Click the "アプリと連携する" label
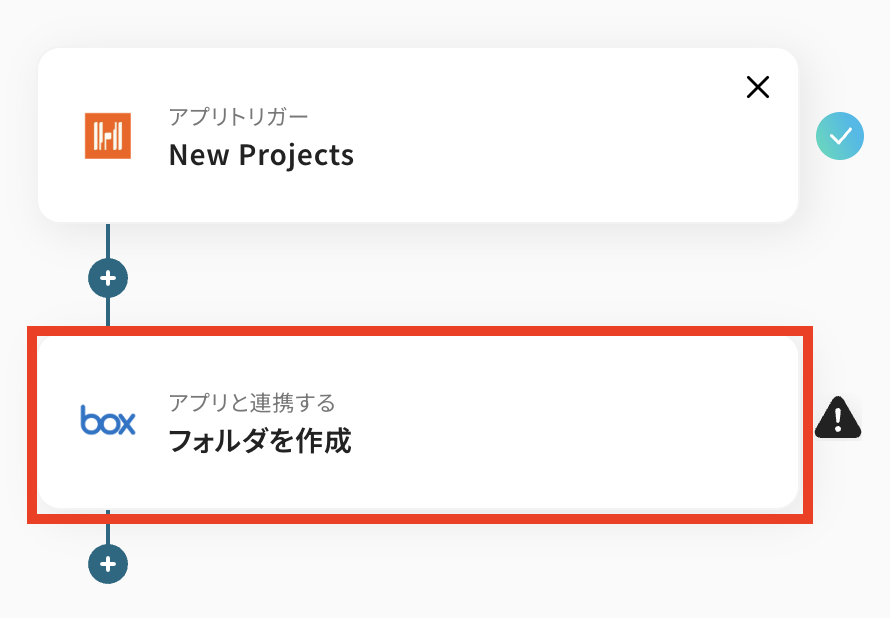The height and width of the screenshot is (618, 890). pos(251,403)
